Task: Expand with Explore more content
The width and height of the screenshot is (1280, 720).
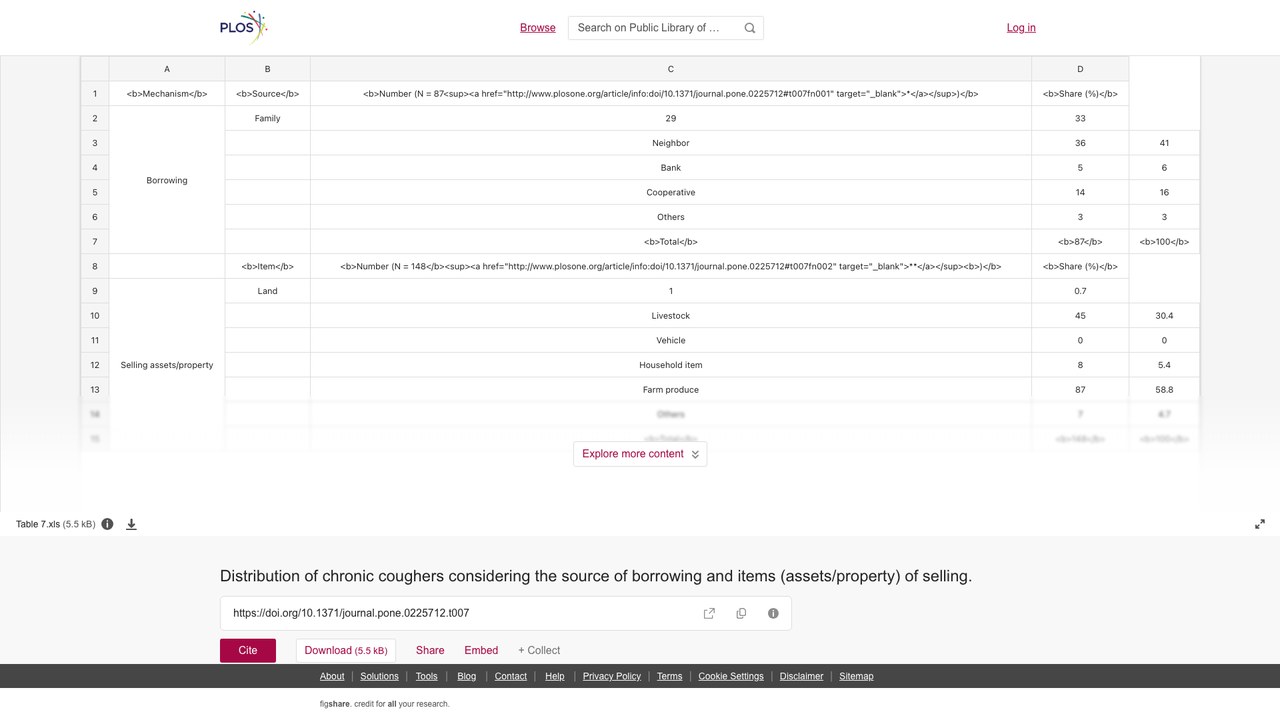Action: [x=640, y=454]
